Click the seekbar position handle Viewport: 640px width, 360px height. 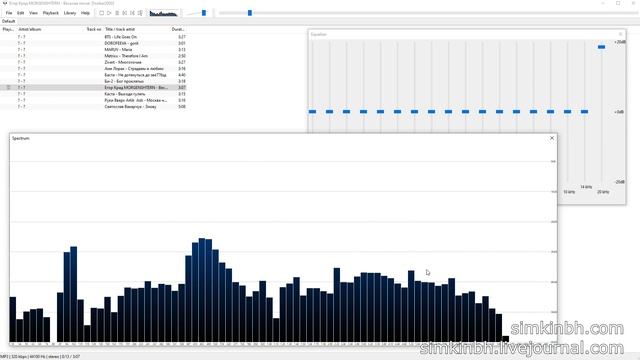[250, 13]
